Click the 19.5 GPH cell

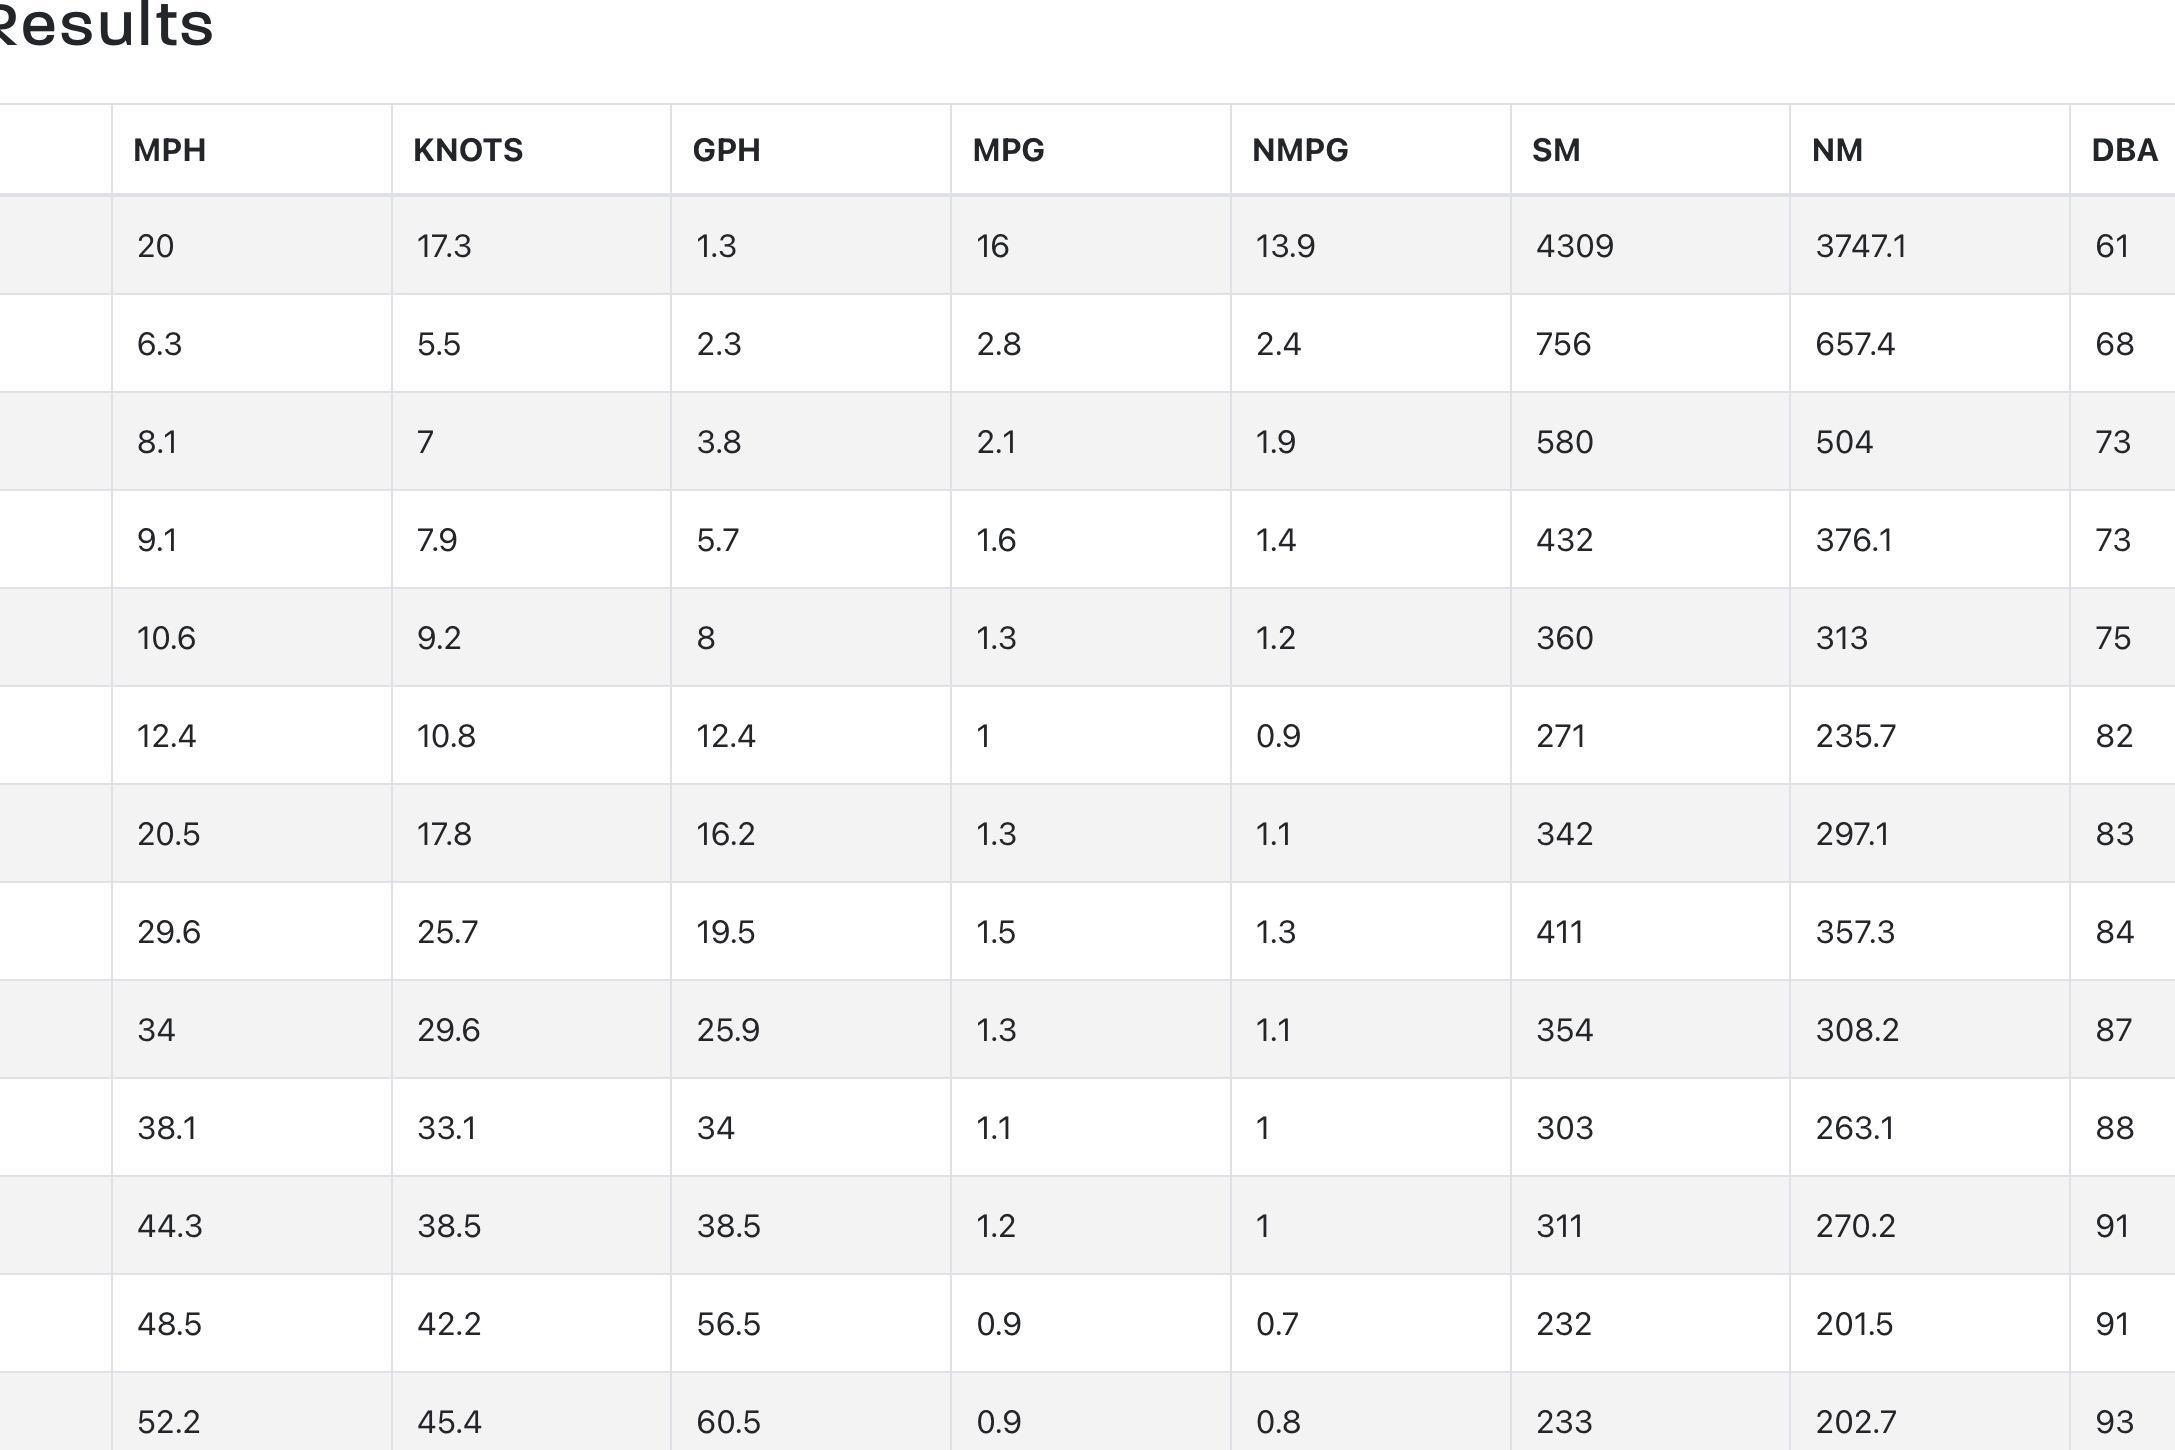[x=726, y=932]
